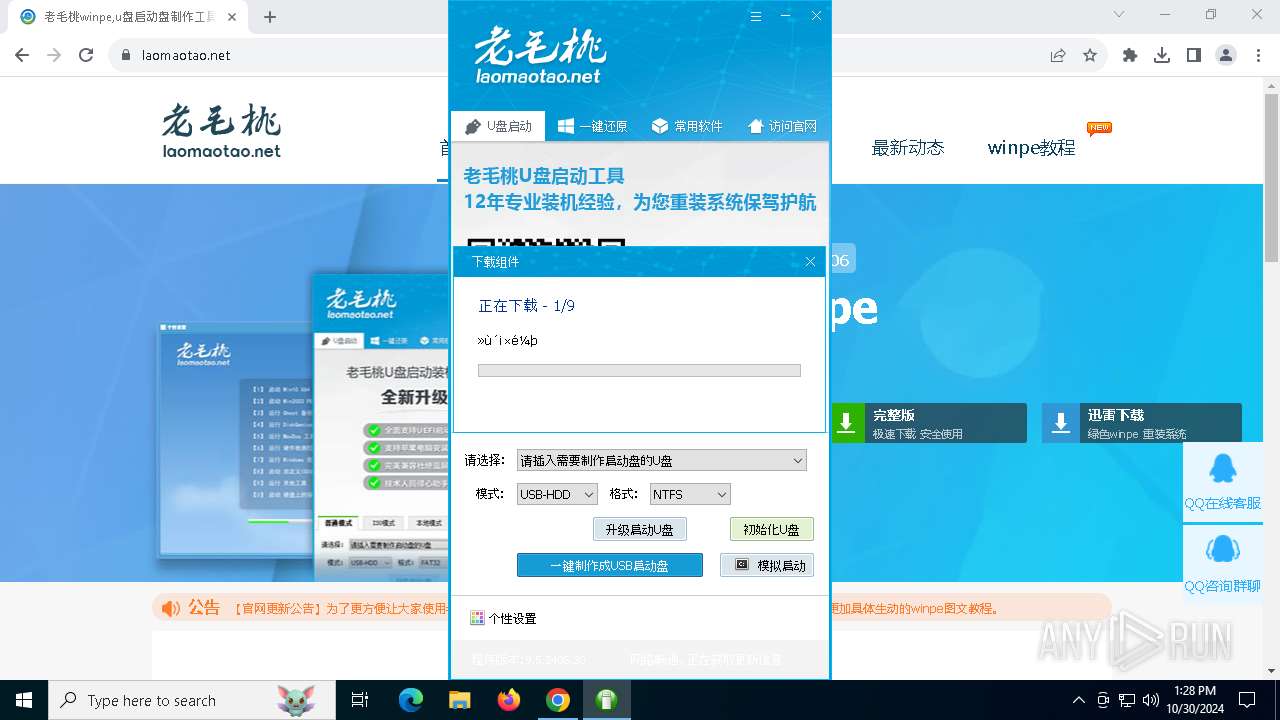Open Chrome three-dot menu
The width and height of the screenshot is (1280, 720).
point(1258,55)
